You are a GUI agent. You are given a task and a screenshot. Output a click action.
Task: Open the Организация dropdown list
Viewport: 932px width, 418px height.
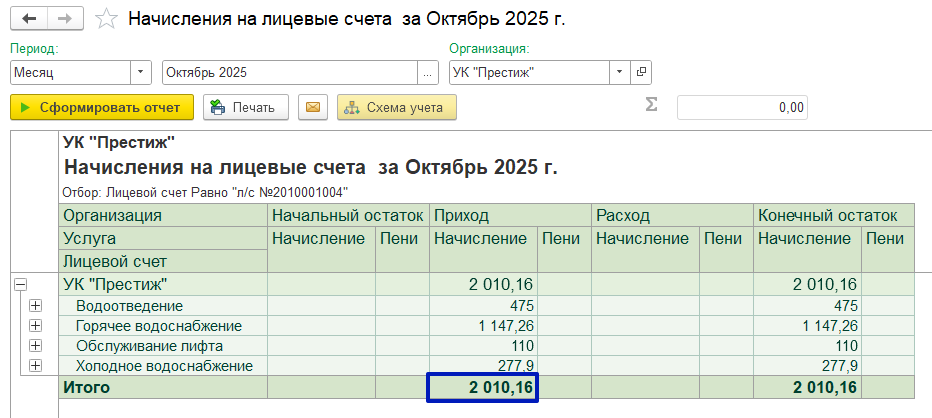619,73
